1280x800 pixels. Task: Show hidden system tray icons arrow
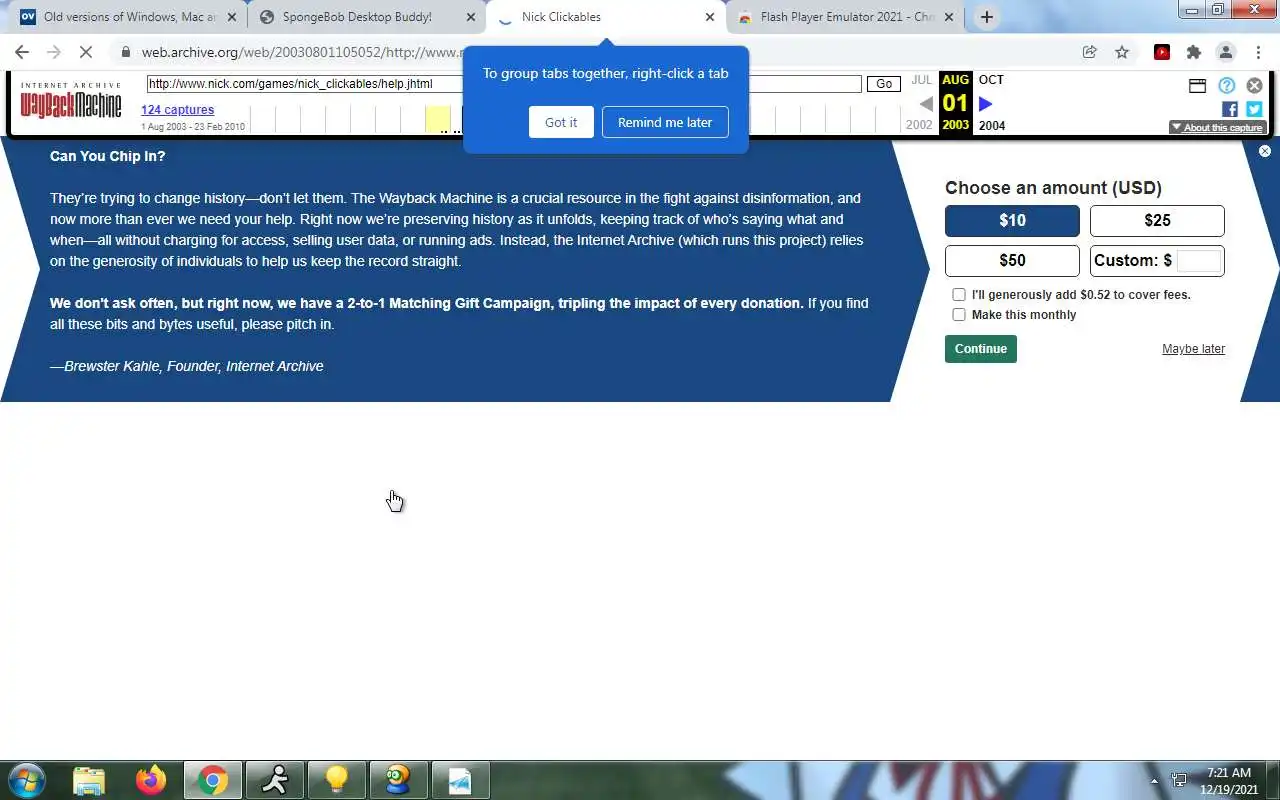(x=1154, y=781)
